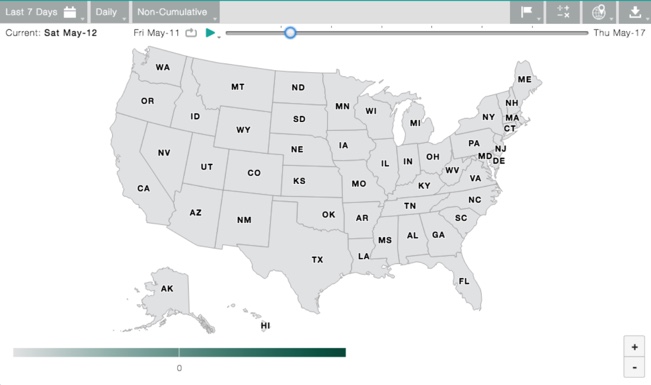Click the Thu May-17 end date label
Image resolution: width=651 pixels, height=385 pixels.
pyautogui.click(x=619, y=33)
